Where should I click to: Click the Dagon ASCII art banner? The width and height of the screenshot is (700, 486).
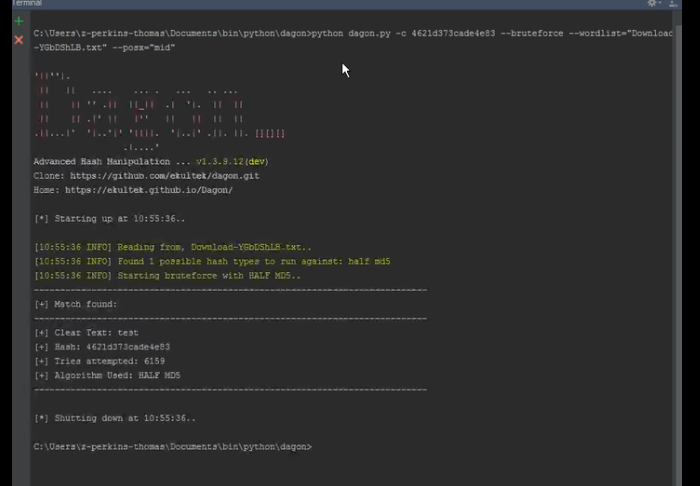[160, 112]
